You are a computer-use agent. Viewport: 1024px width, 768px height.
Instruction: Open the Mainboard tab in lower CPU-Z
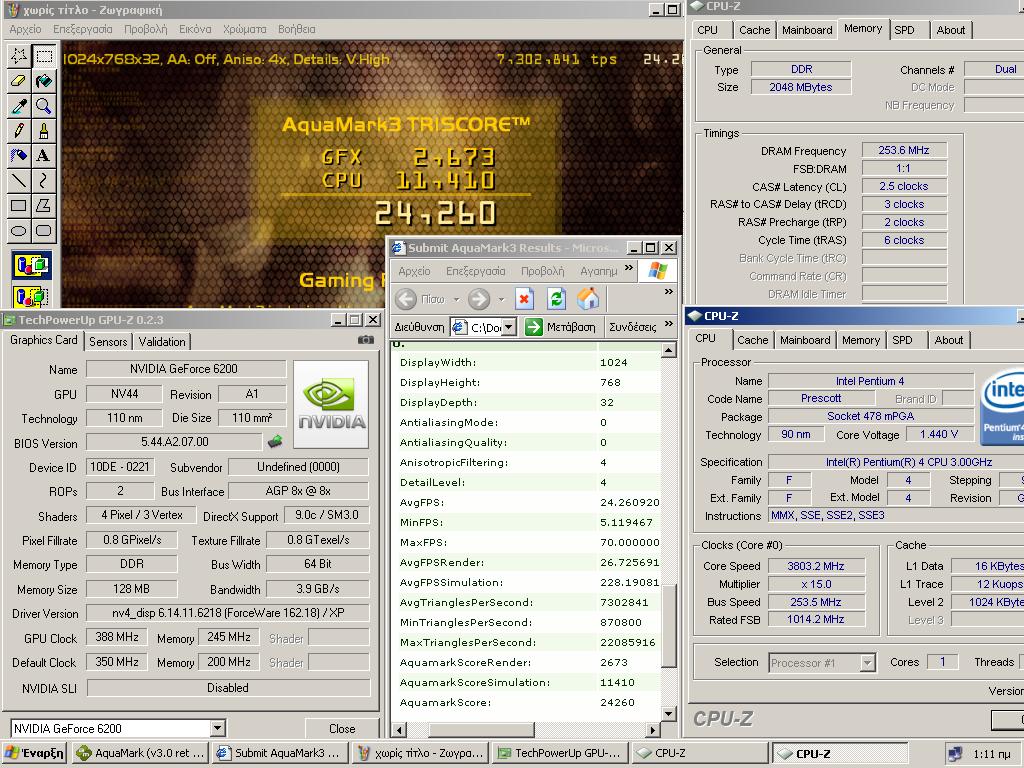[805, 340]
